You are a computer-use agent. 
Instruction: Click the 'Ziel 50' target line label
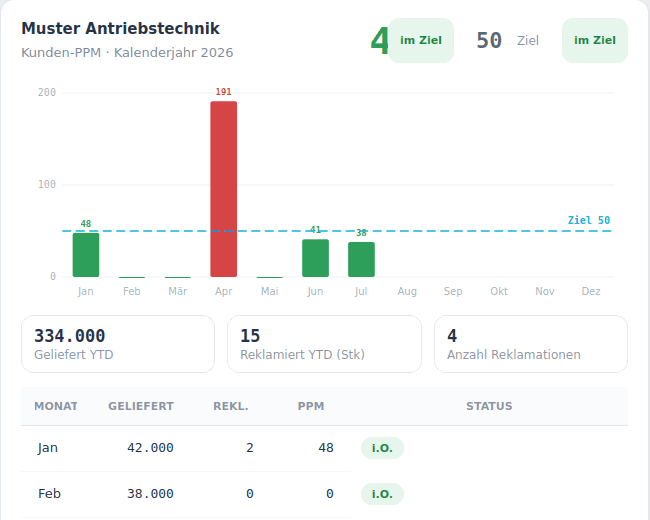589,220
